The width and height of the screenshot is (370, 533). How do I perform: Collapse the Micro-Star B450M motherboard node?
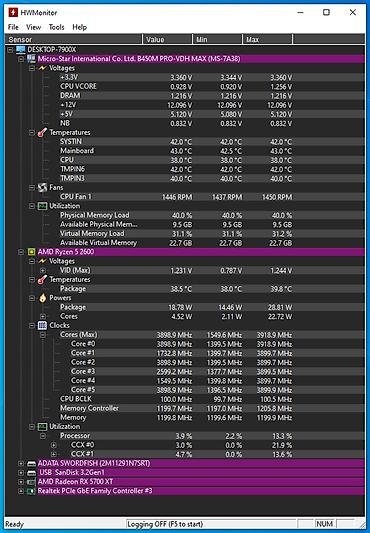click(21, 59)
